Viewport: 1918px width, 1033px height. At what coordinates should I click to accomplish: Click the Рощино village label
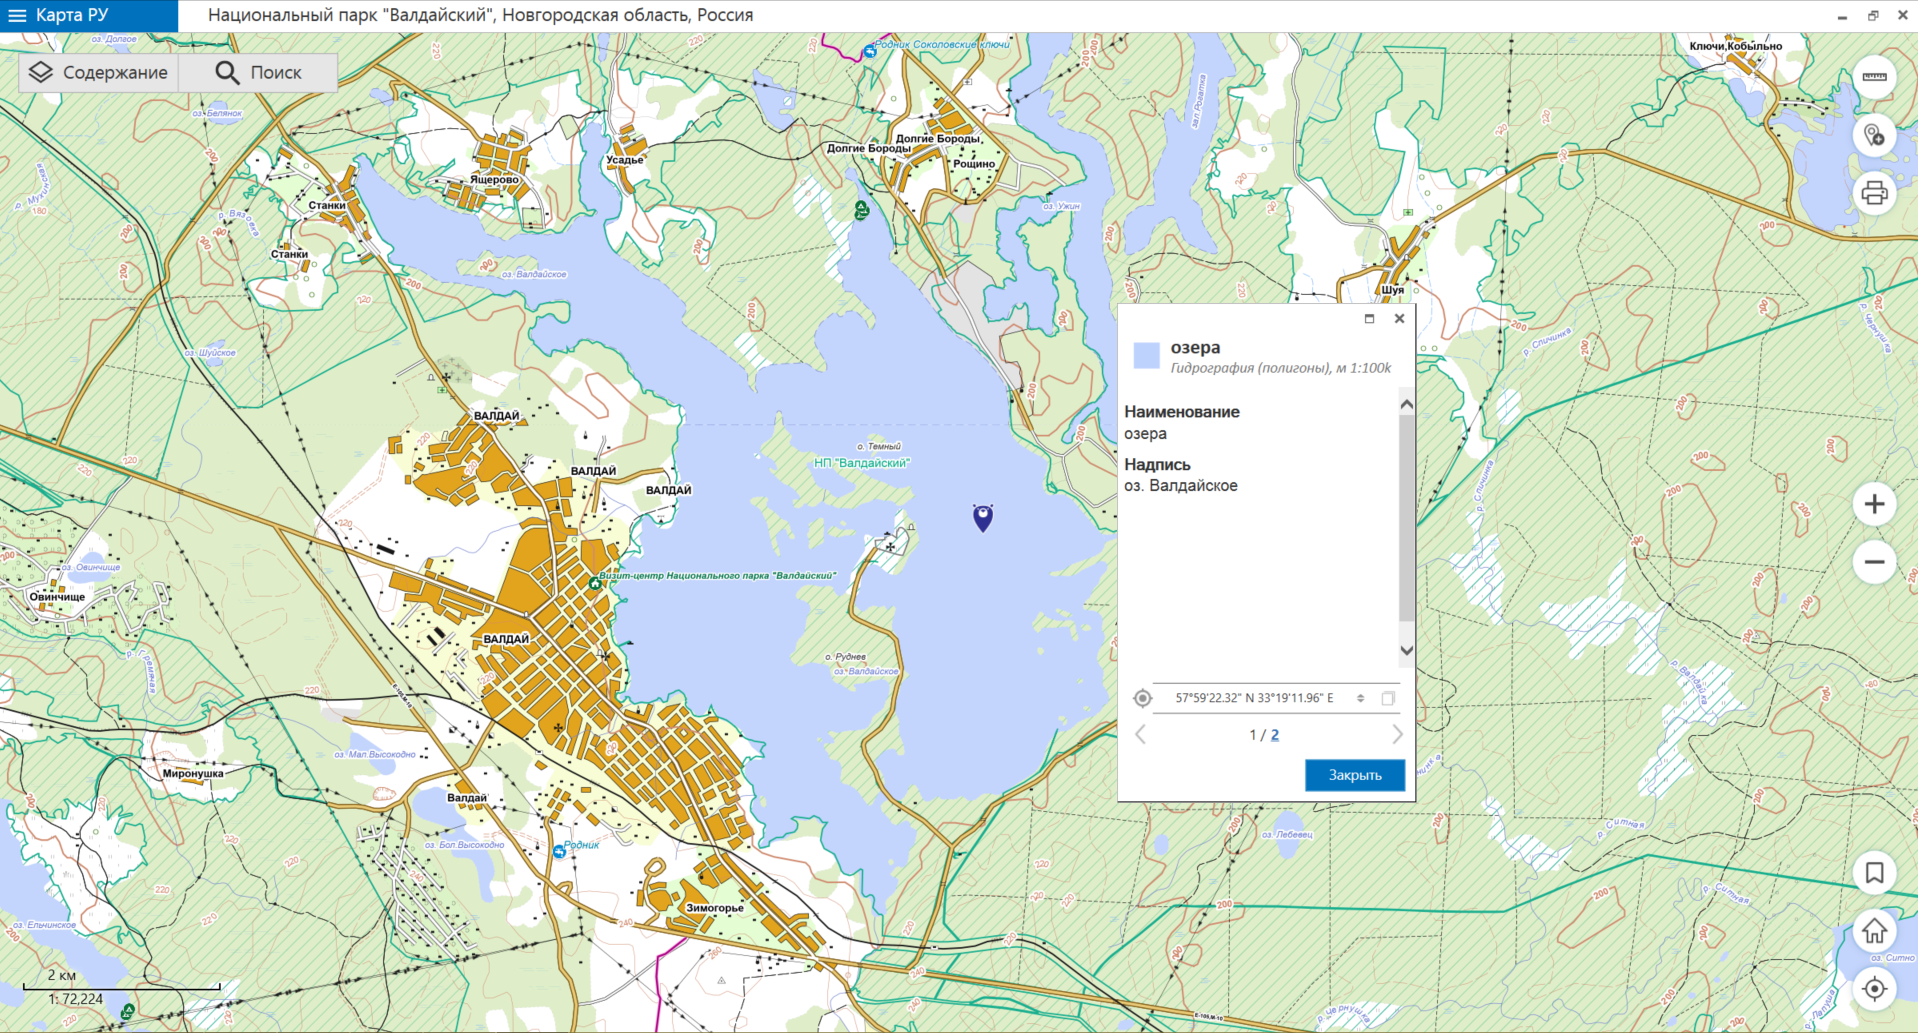pos(973,164)
